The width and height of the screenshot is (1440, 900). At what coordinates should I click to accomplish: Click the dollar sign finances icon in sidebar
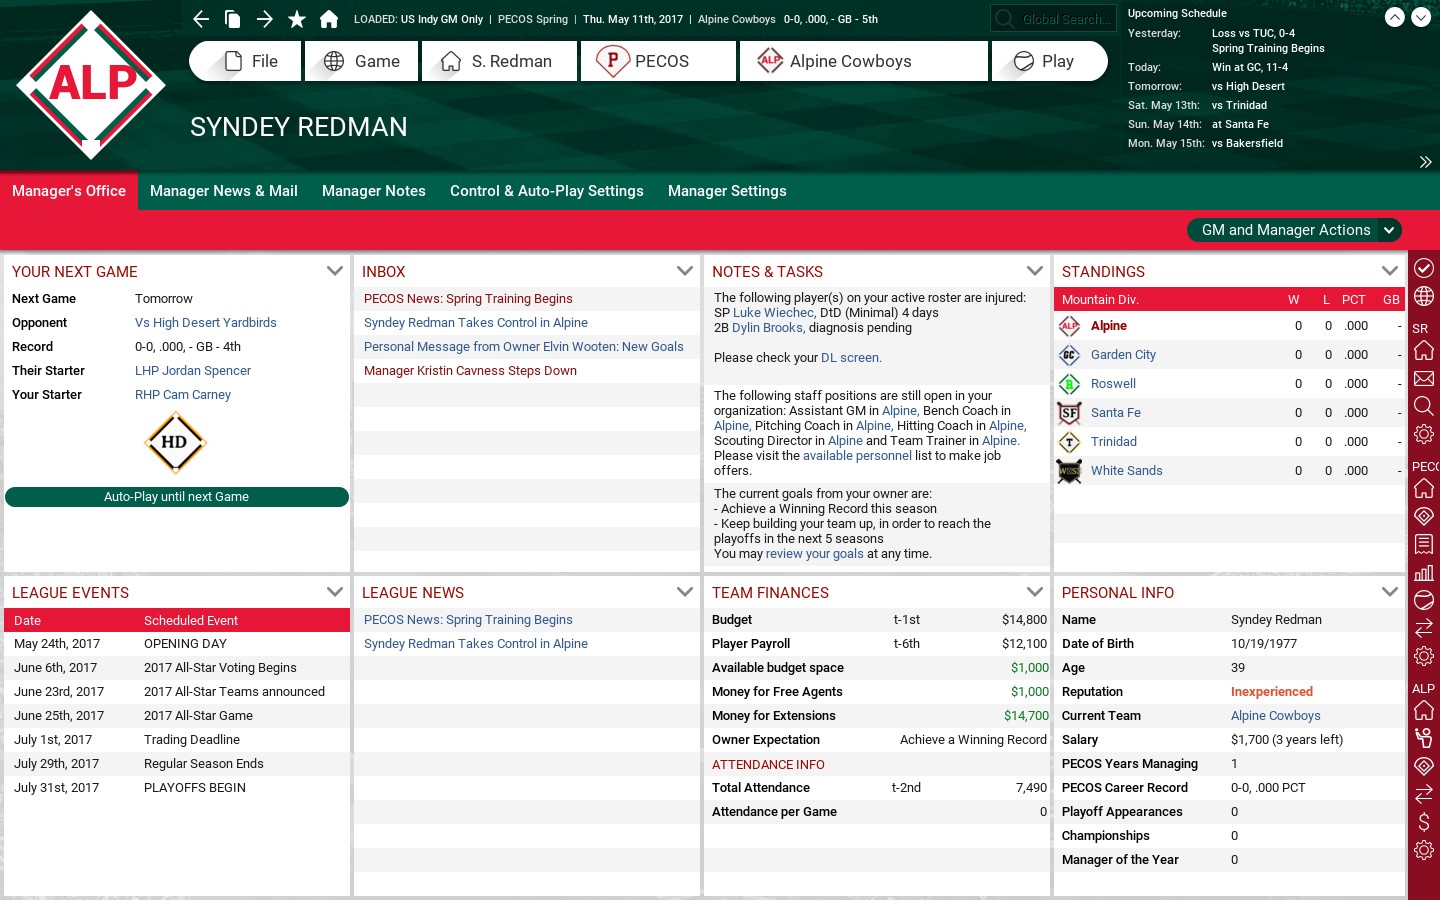pos(1424,822)
